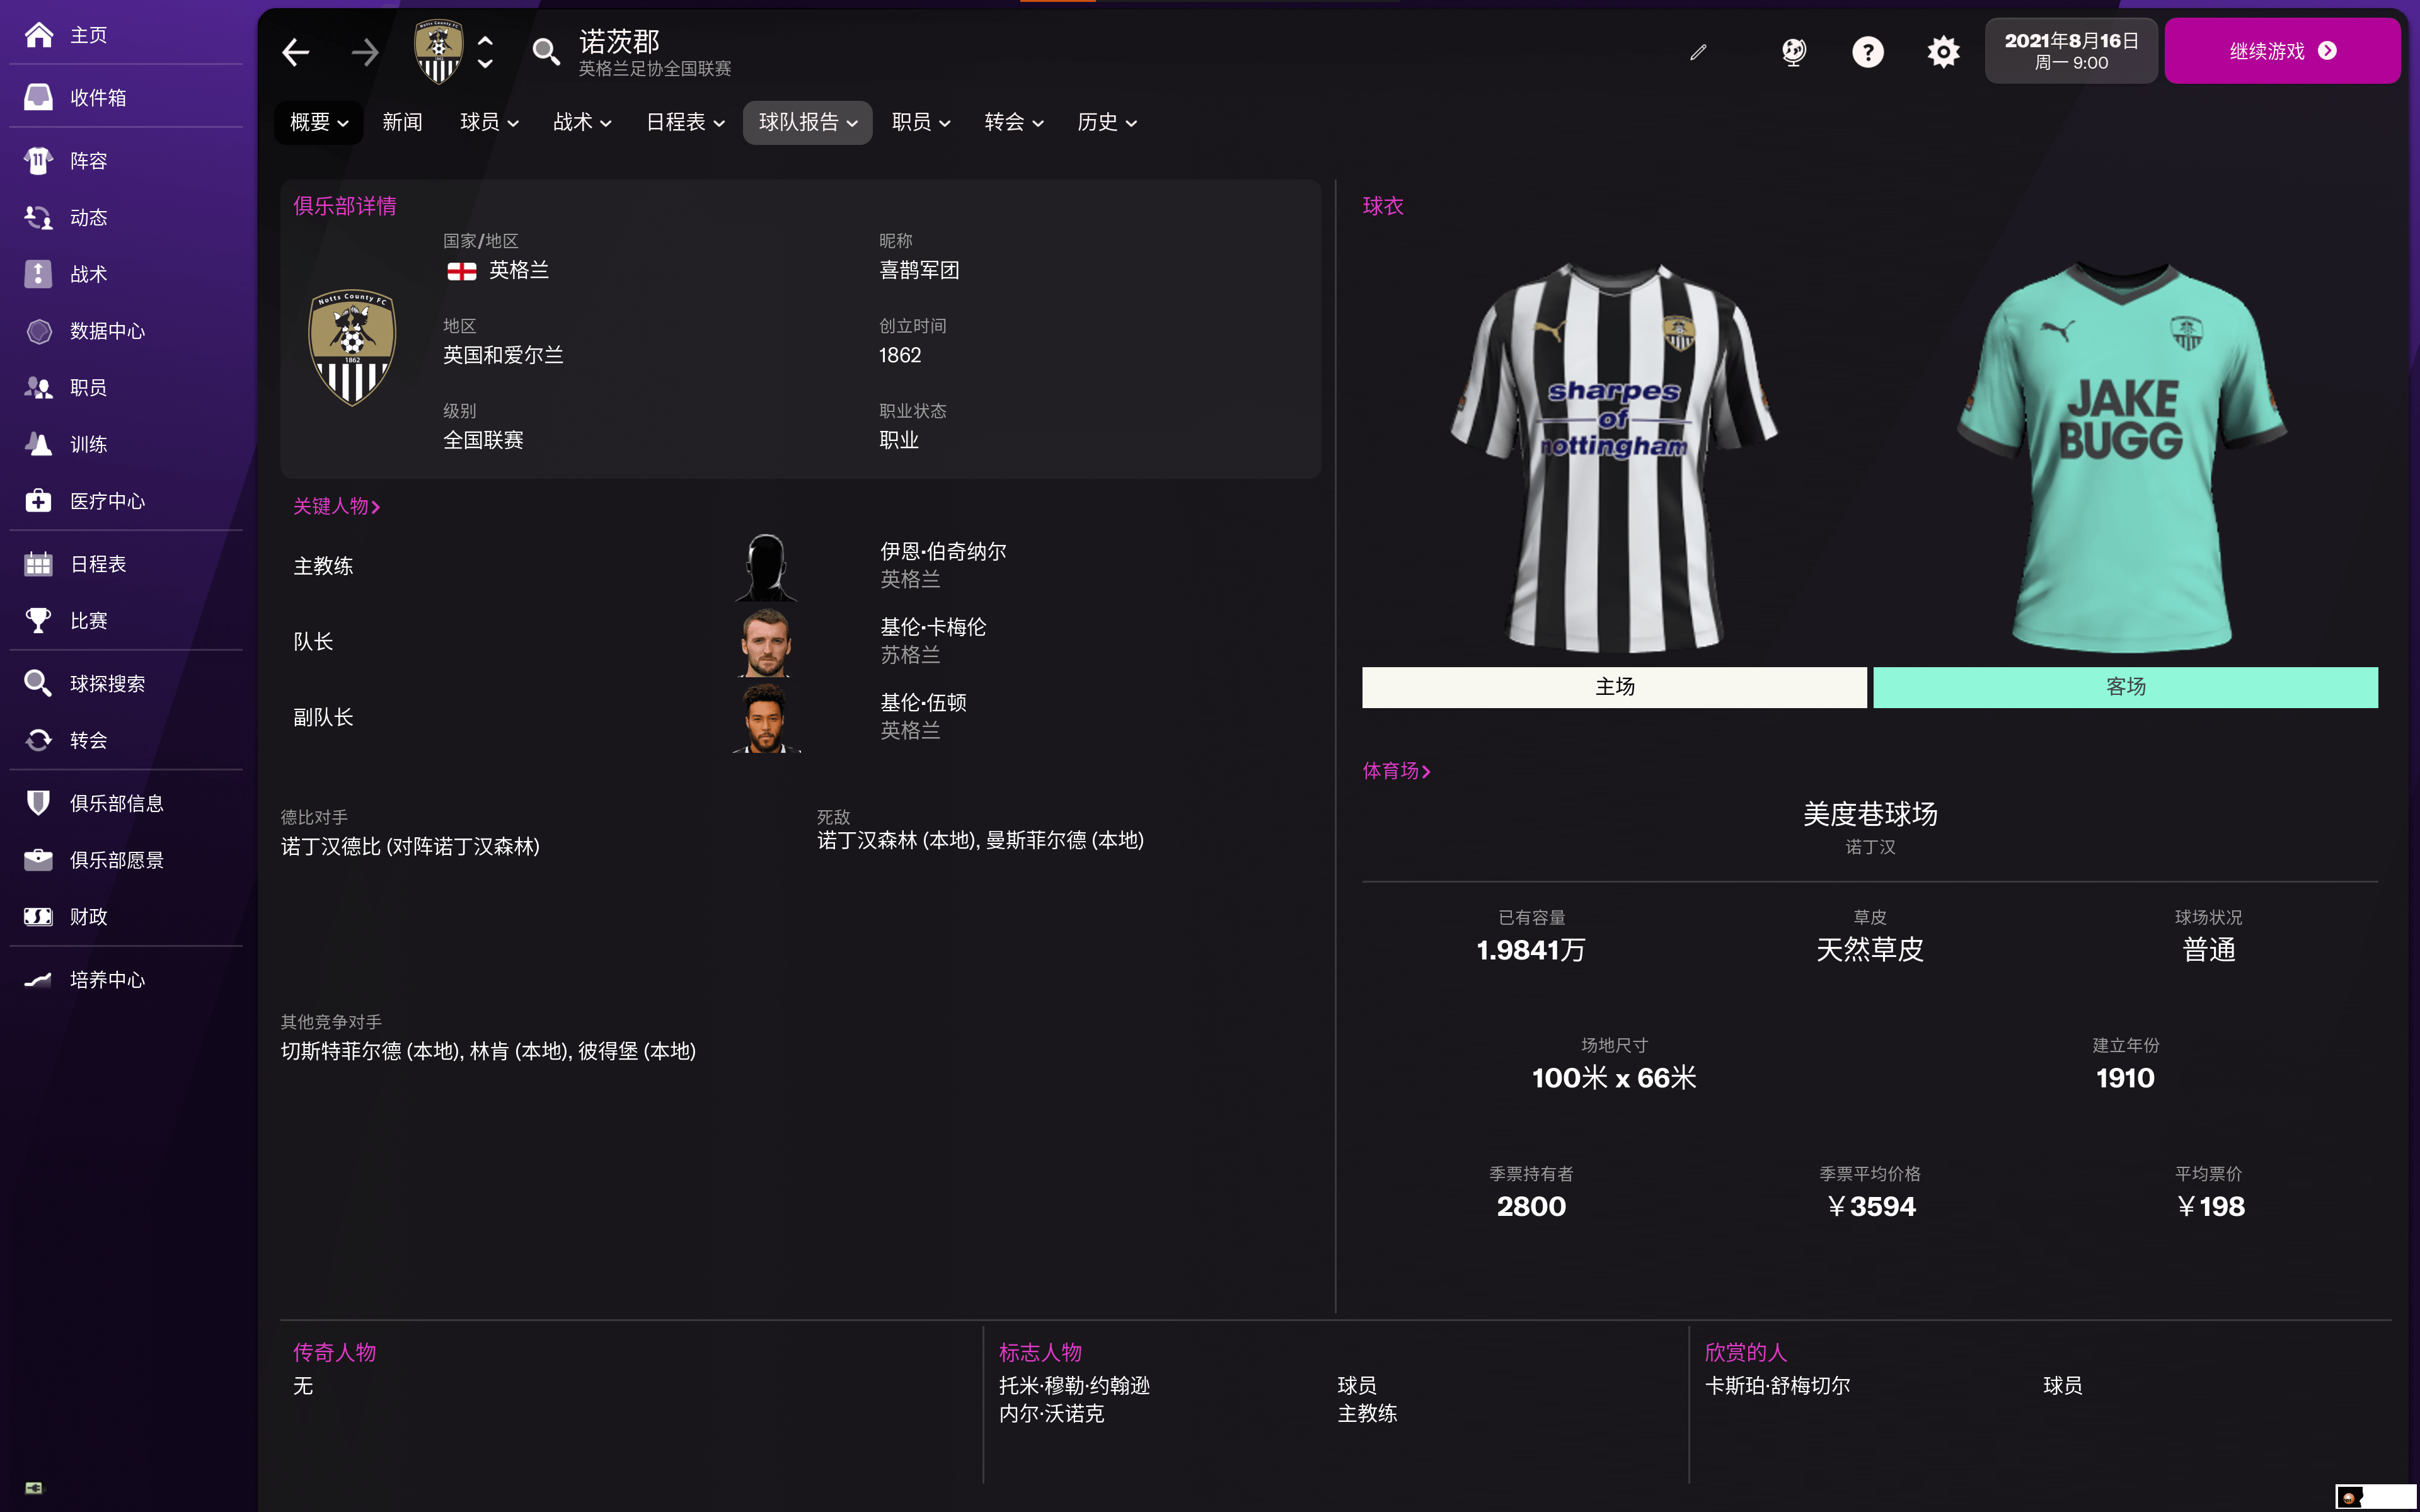Open the club switcher up-down arrows
The height and width of the screenshot is (1512, 2420).
(485, 52)
